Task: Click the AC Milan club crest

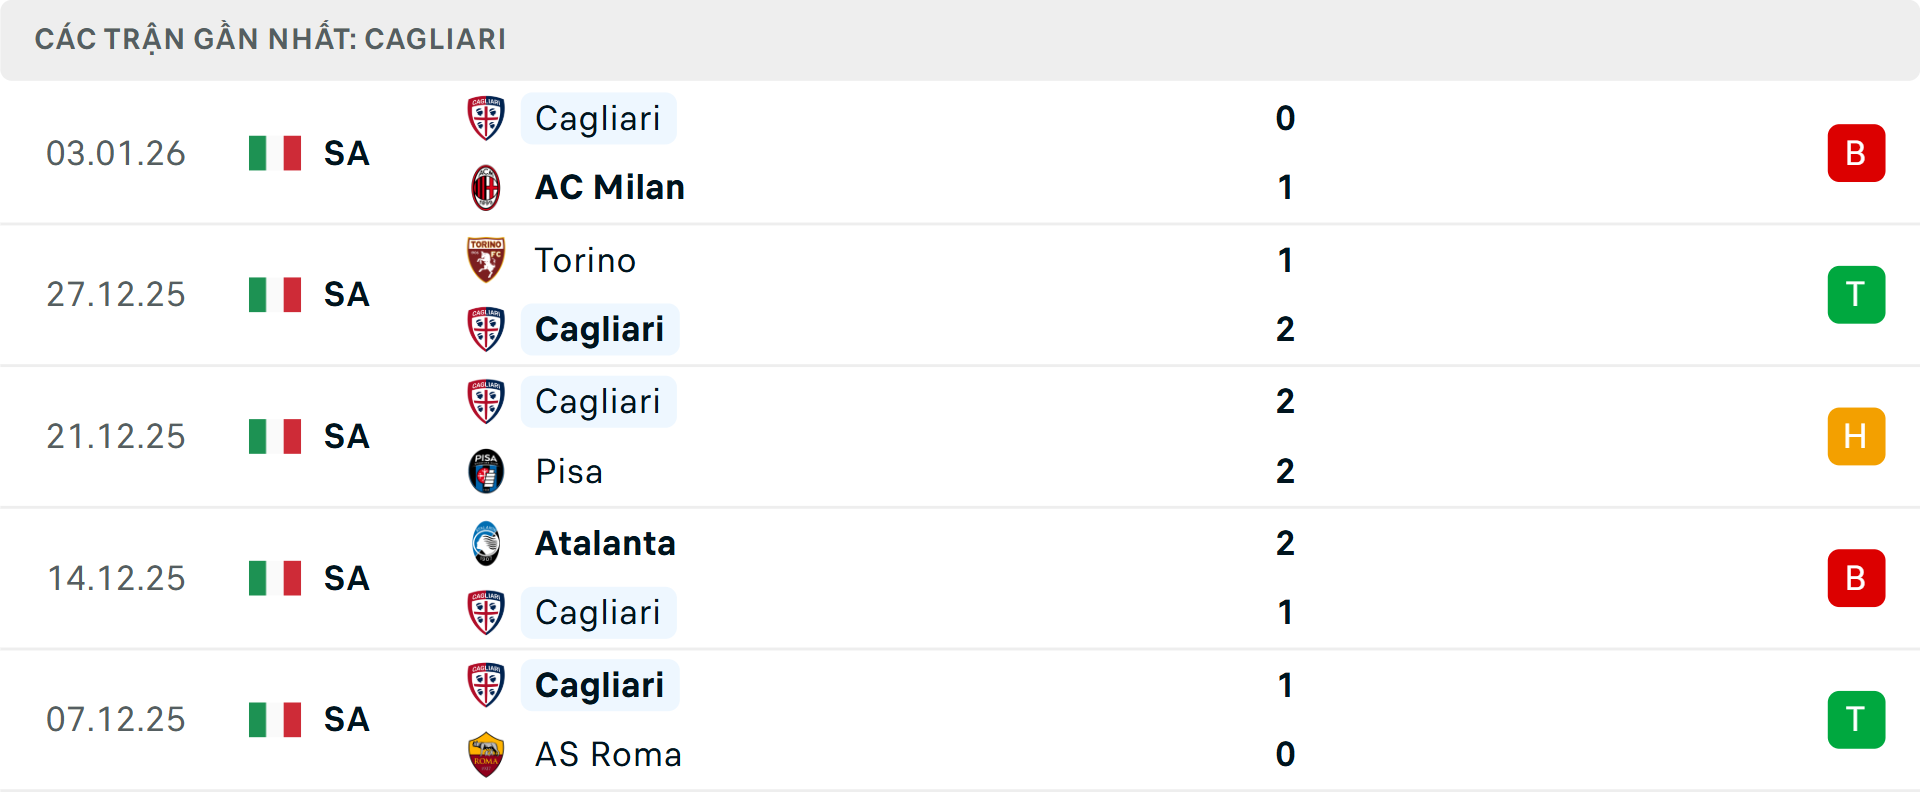Action: click(x=486, y=188)
